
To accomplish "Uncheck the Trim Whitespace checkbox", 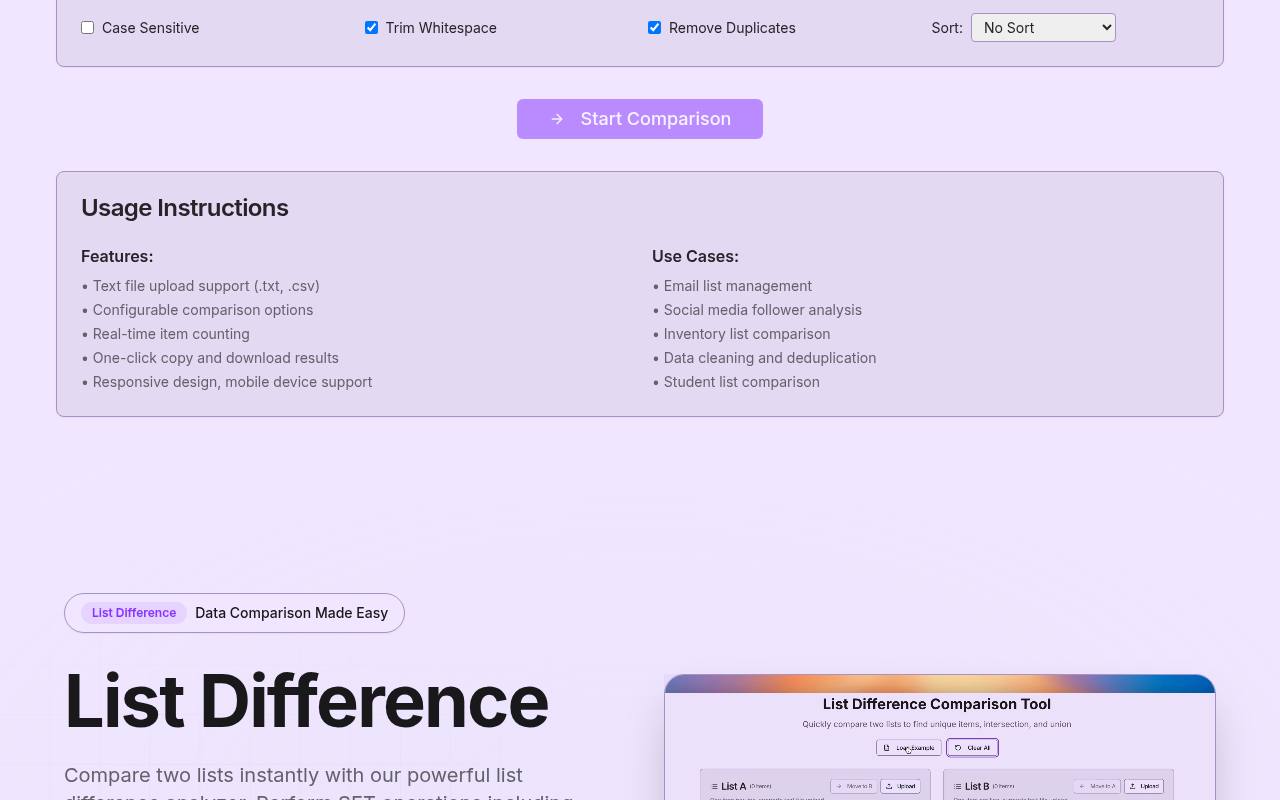I will click(371, 28).
